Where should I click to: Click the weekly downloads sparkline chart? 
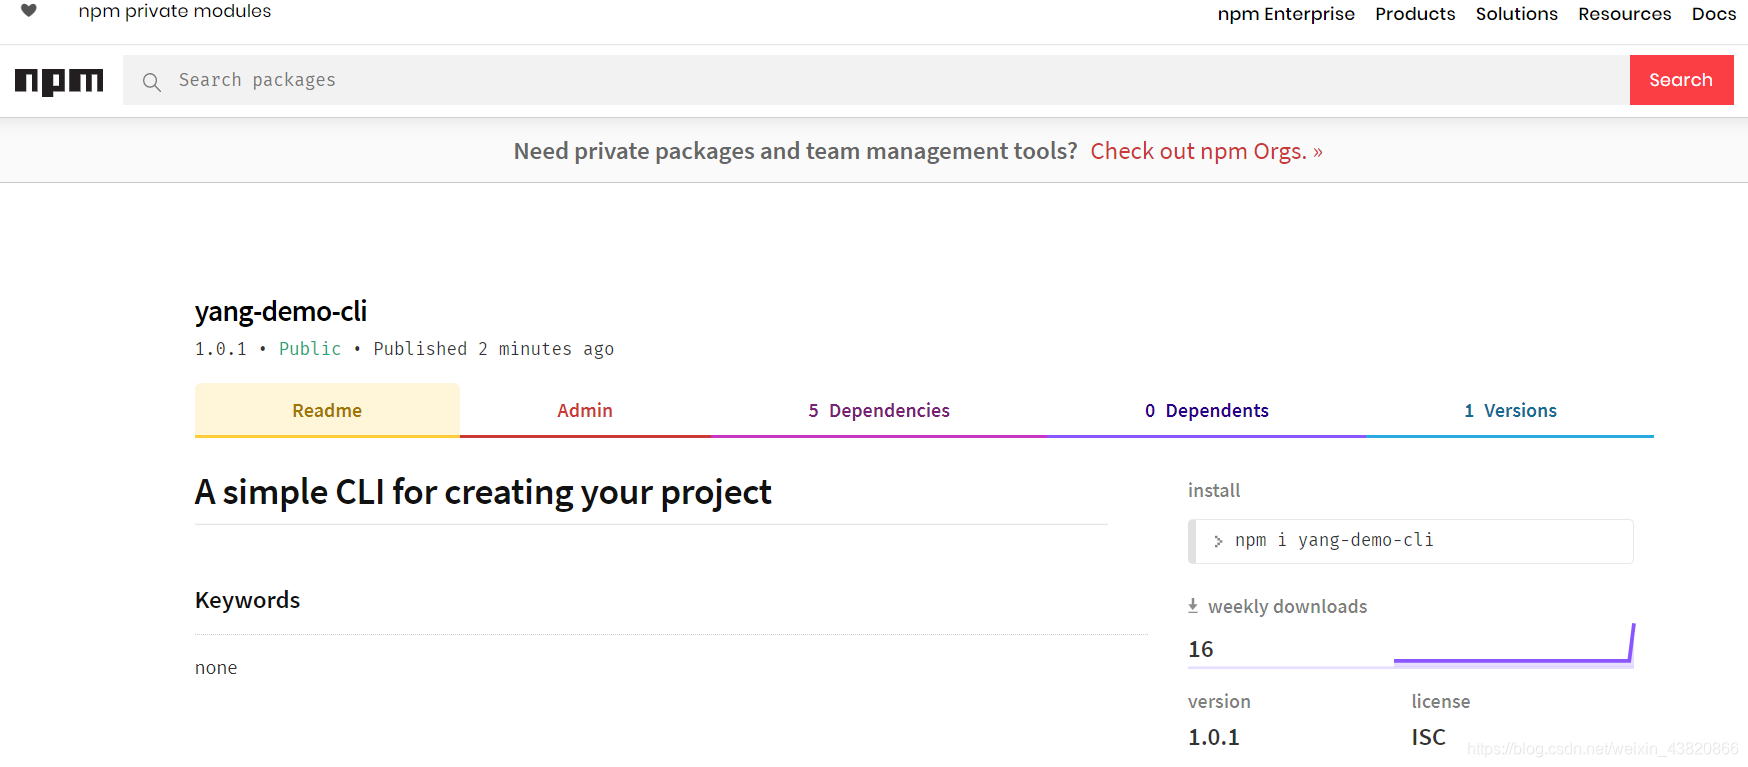tap(1514, 646)
